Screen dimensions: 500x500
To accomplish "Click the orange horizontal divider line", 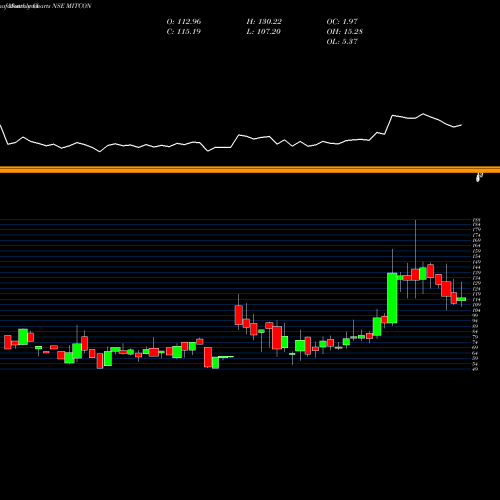I will [250, 170].
